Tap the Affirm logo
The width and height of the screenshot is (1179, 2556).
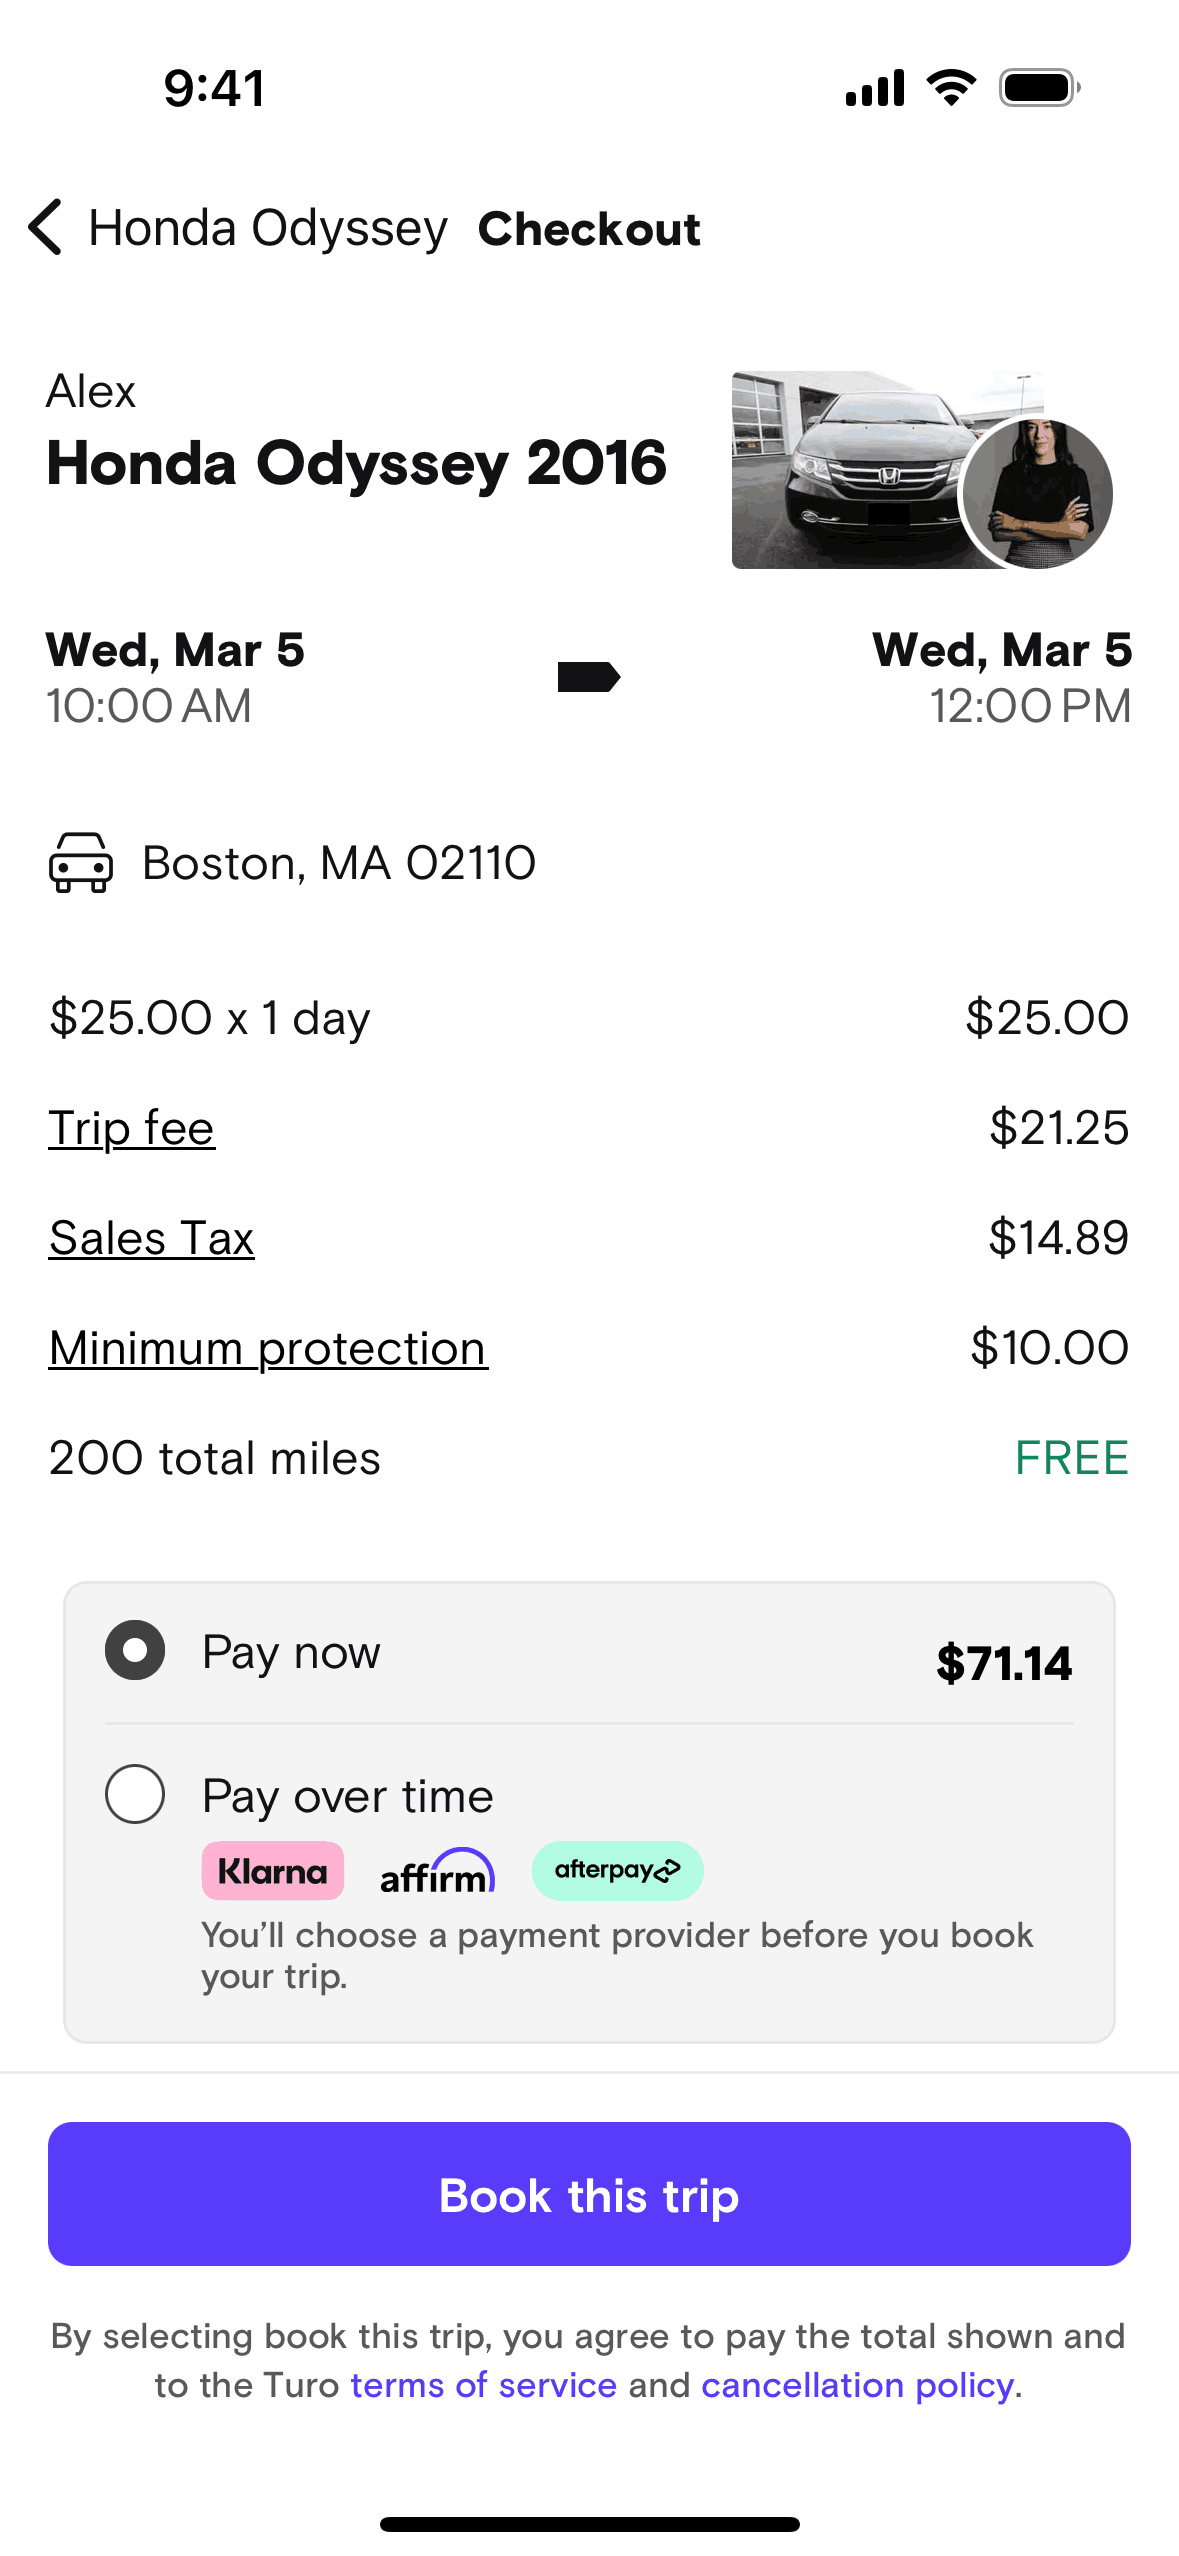click(x=437, y=1872)
